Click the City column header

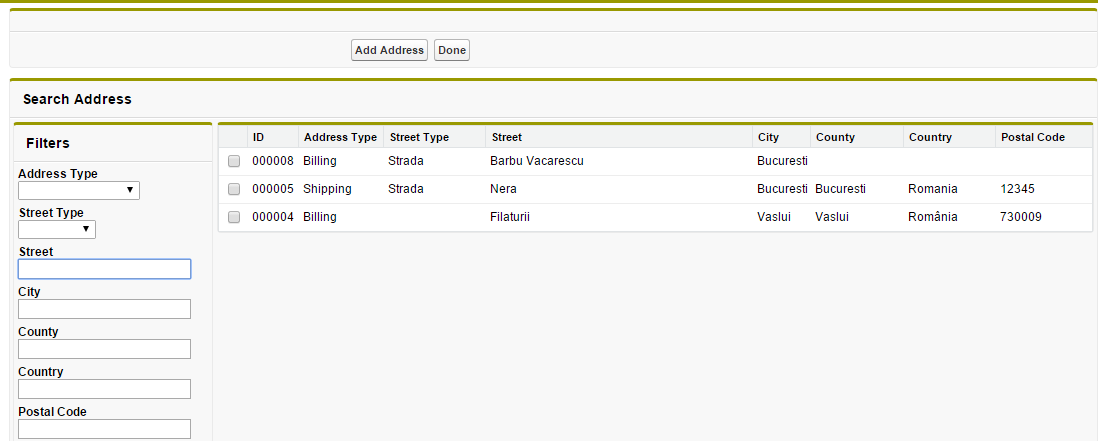(x=768, y=137)
